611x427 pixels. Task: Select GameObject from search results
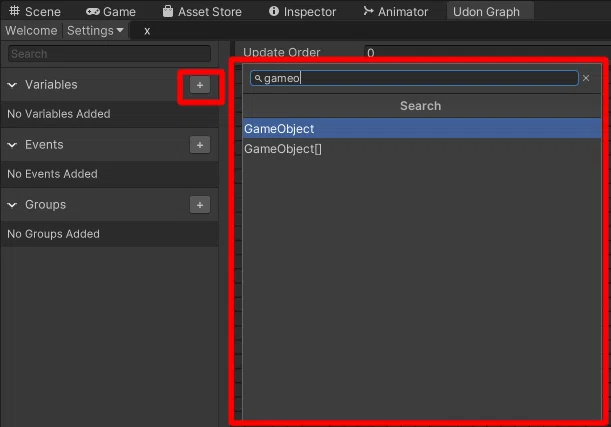(422, 129)
